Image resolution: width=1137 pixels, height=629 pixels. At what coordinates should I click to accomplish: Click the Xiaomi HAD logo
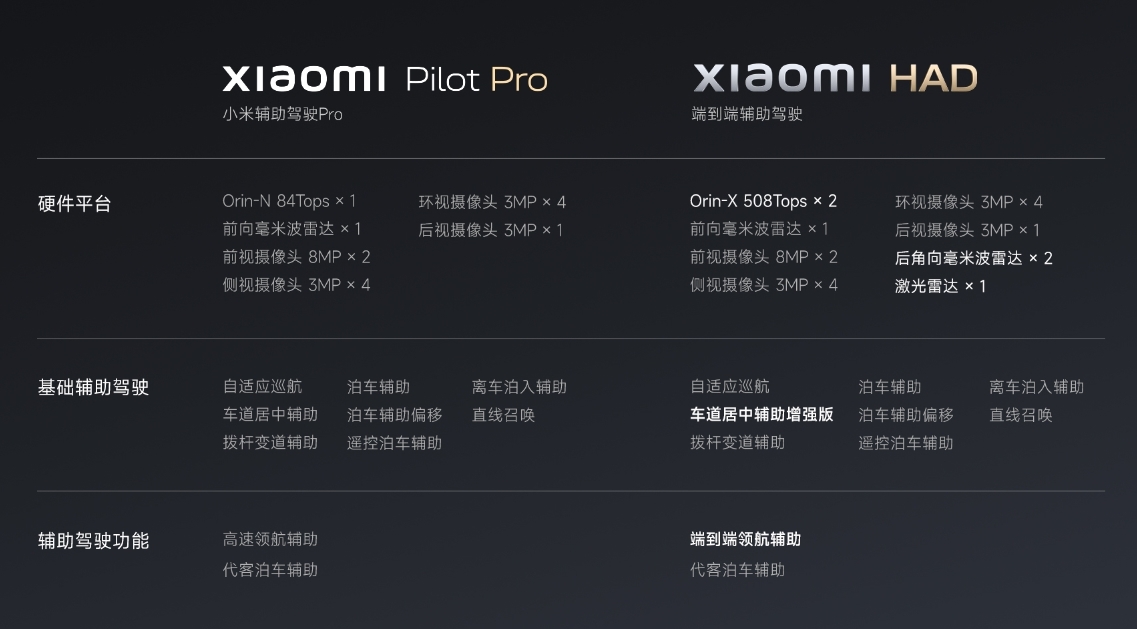[835, 78]
